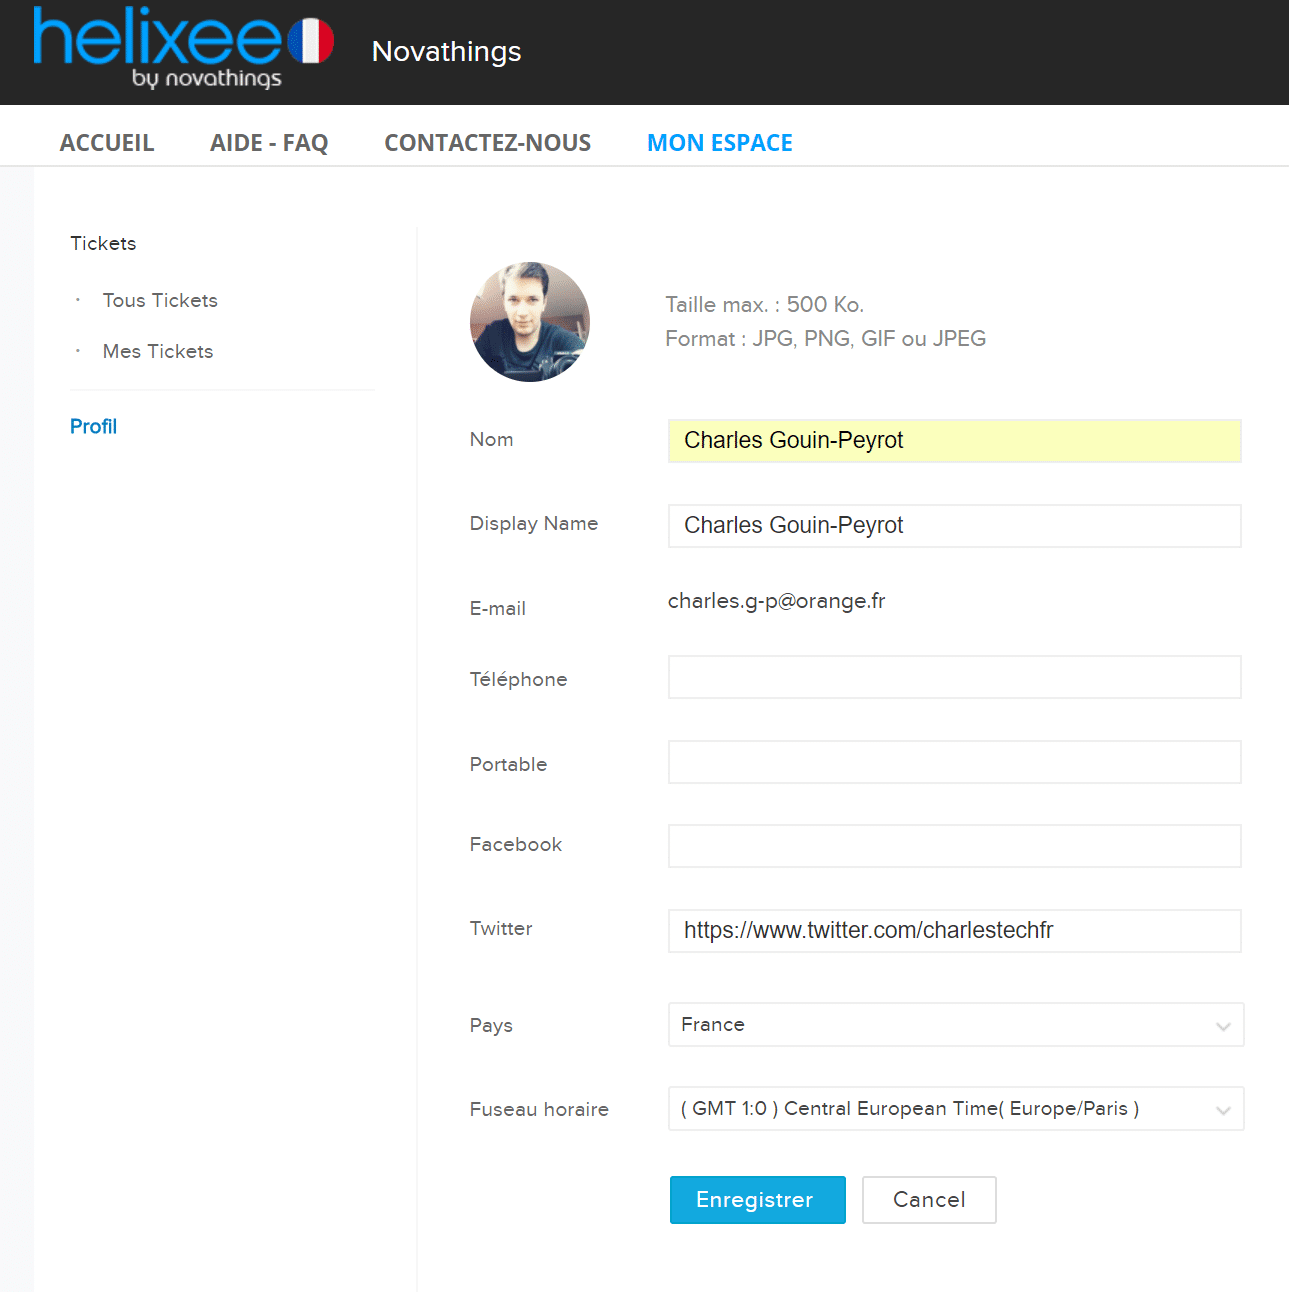Click the Nom input field
1289x1292 pixels.
tap(955, 441)
